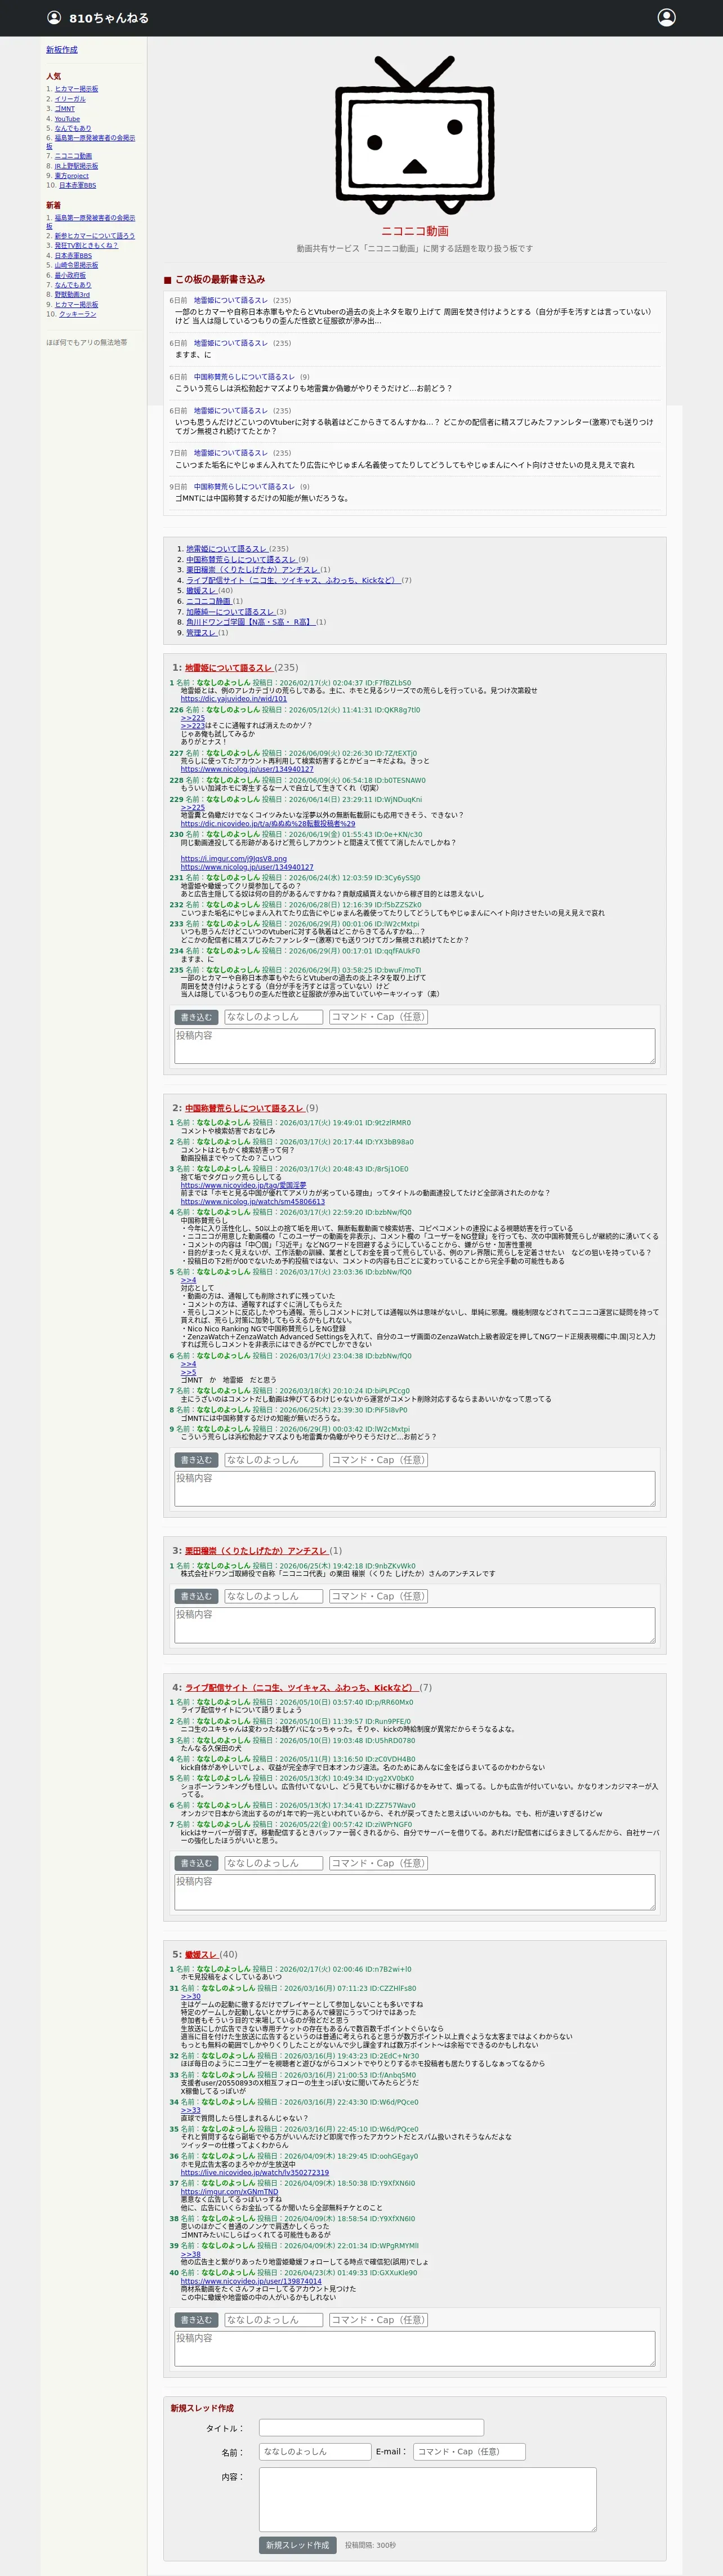Focus コマンド・Cap field in 栗田穣崇アンチスレ form
The width and height of the screenshot is (723, 2576).
click(379, 1596)
